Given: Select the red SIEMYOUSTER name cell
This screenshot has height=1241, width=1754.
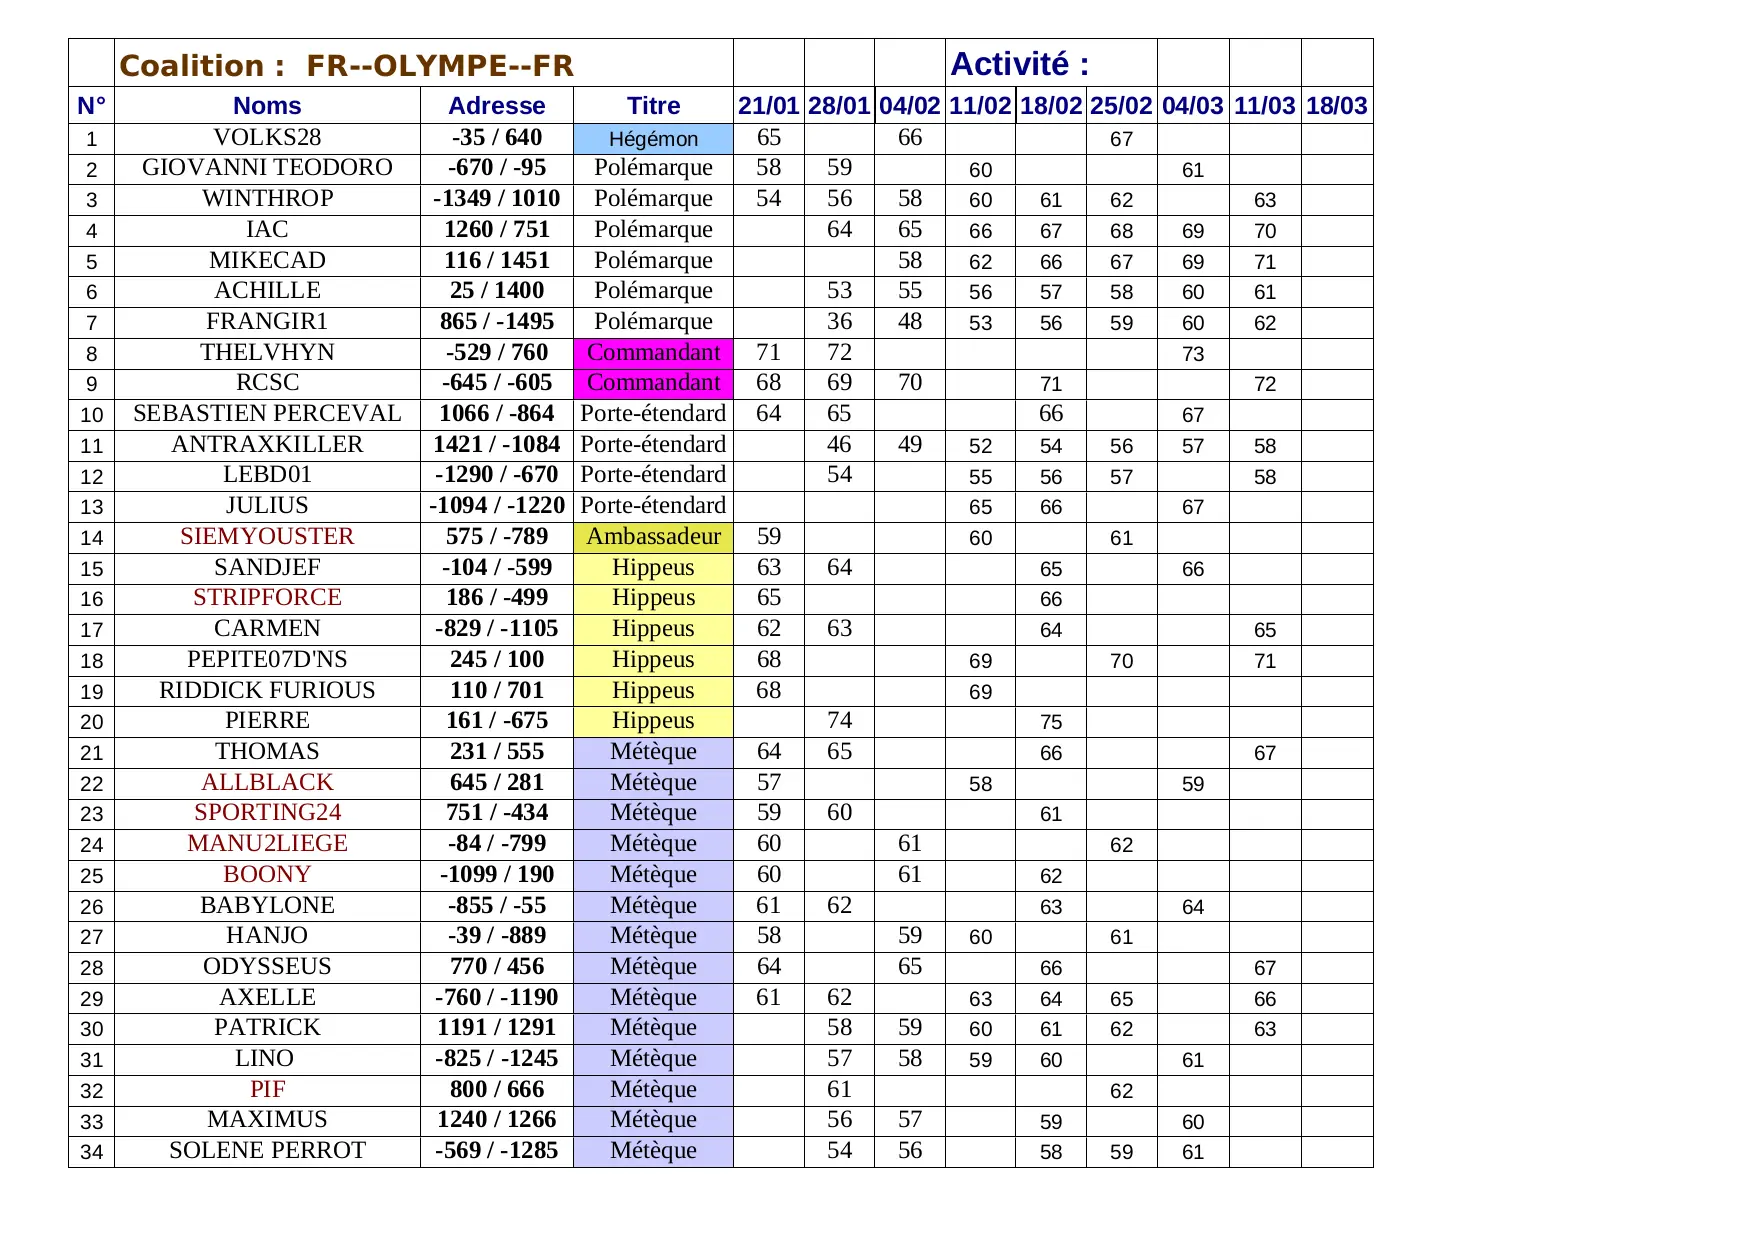Looking at the screenshot, I should click(267, 537).
